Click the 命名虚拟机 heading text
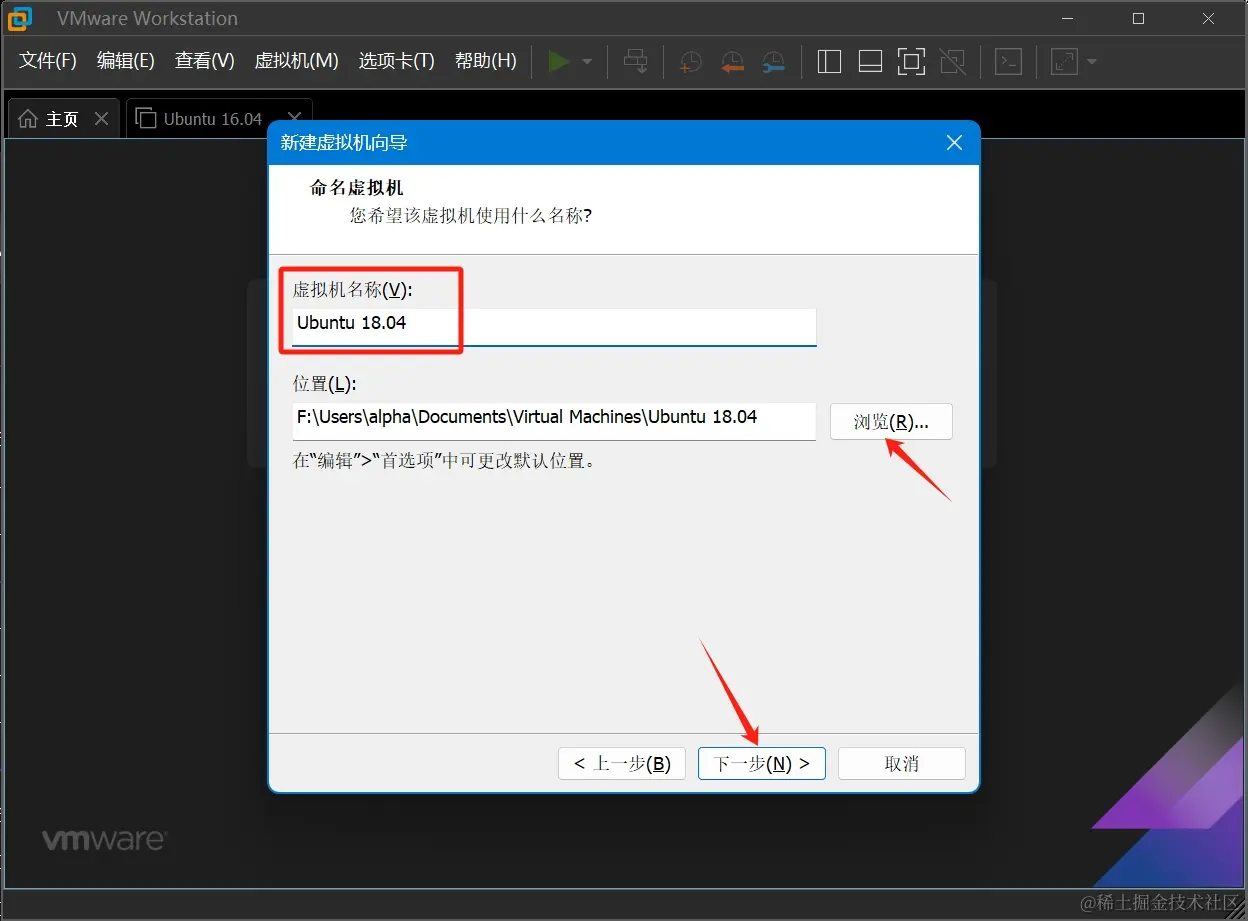This screenshot has height=921, width=1248. click(357, 188)
